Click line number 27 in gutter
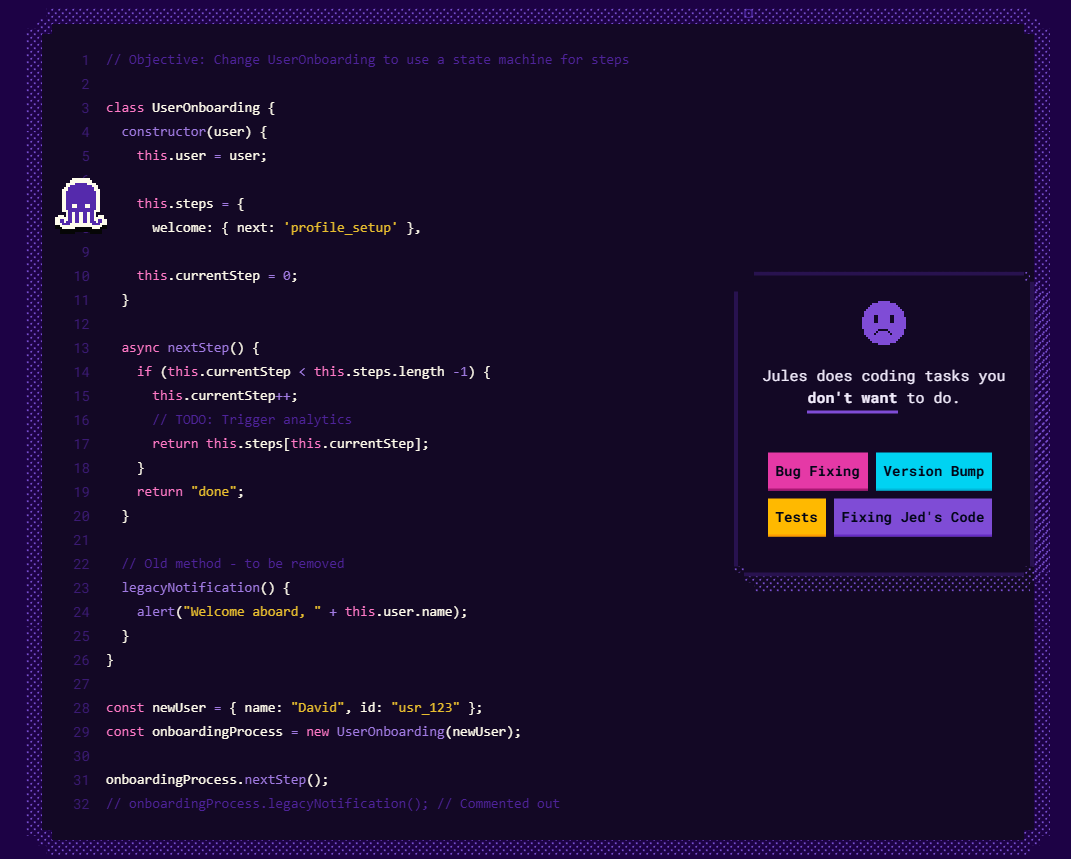 pos(81,684)
